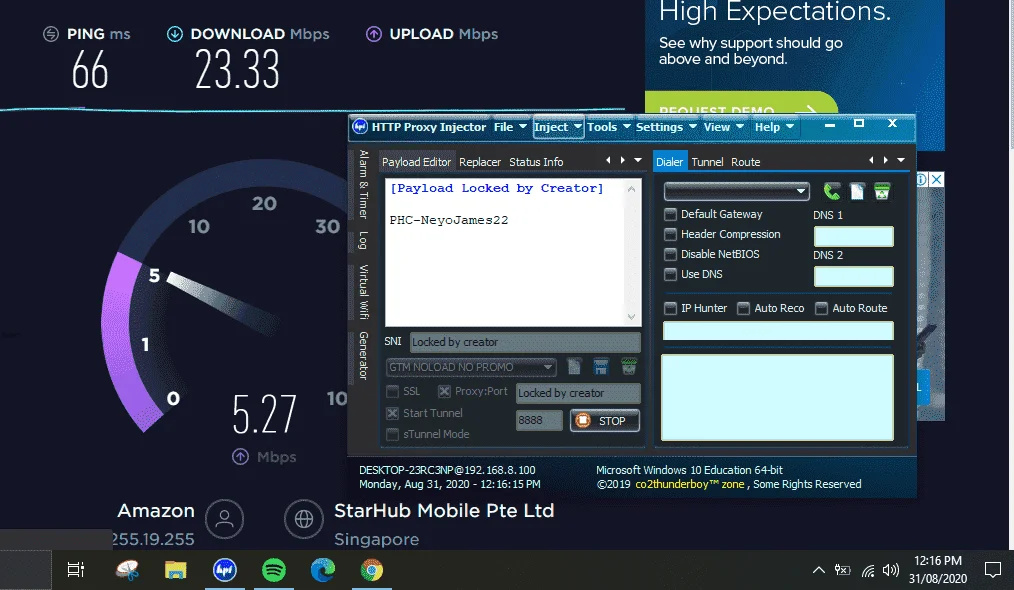
Task: Click the new dialer document icon
Action: point(857,191)
